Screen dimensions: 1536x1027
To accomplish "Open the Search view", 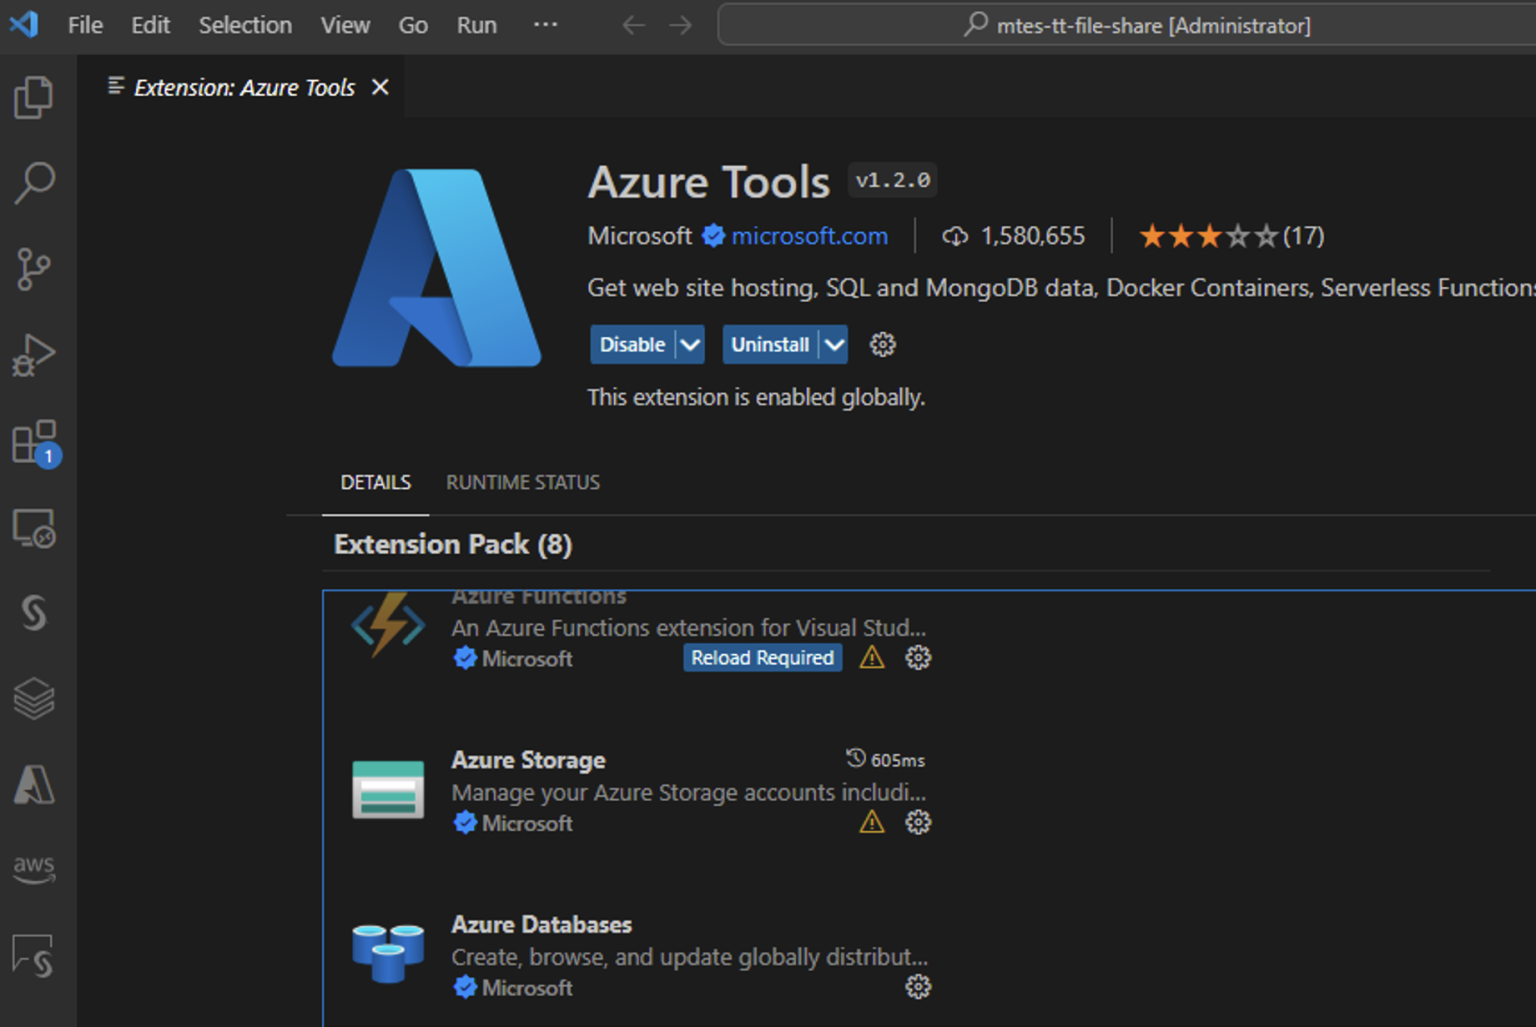I will click(x=35, y=182).
